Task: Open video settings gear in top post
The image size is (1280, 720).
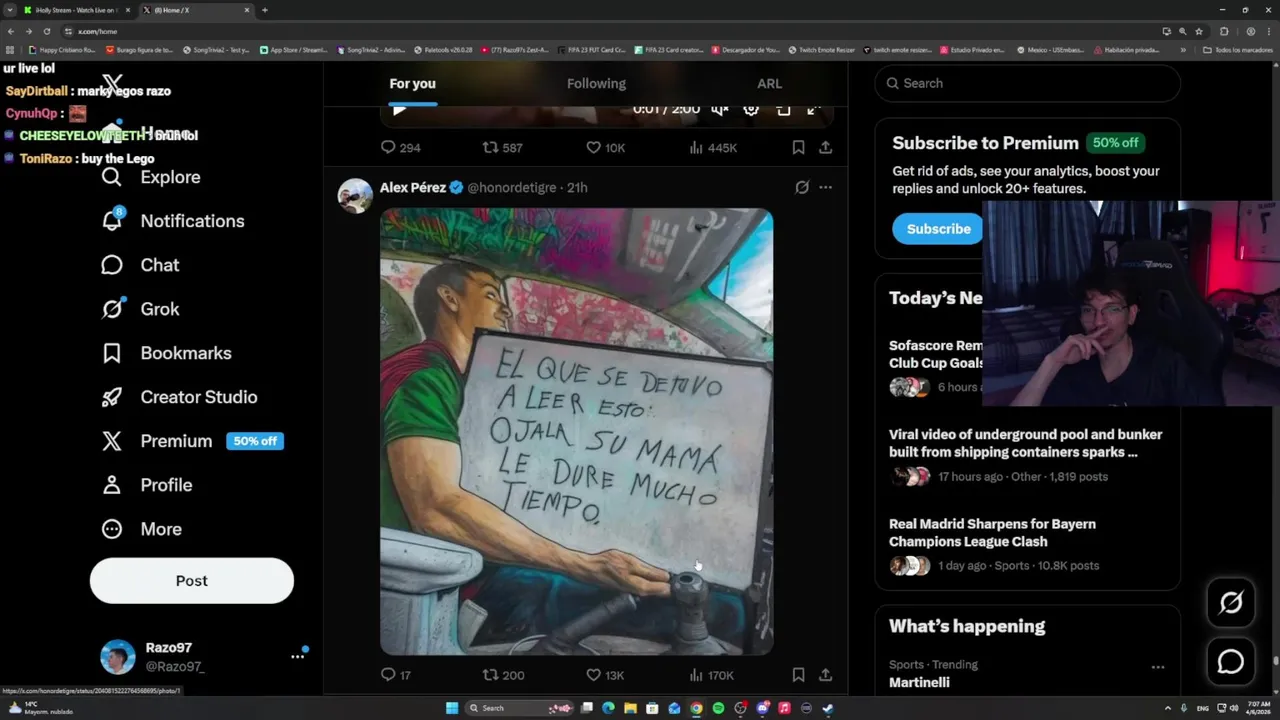Action: pyautogui.click(x=751, y=109)
